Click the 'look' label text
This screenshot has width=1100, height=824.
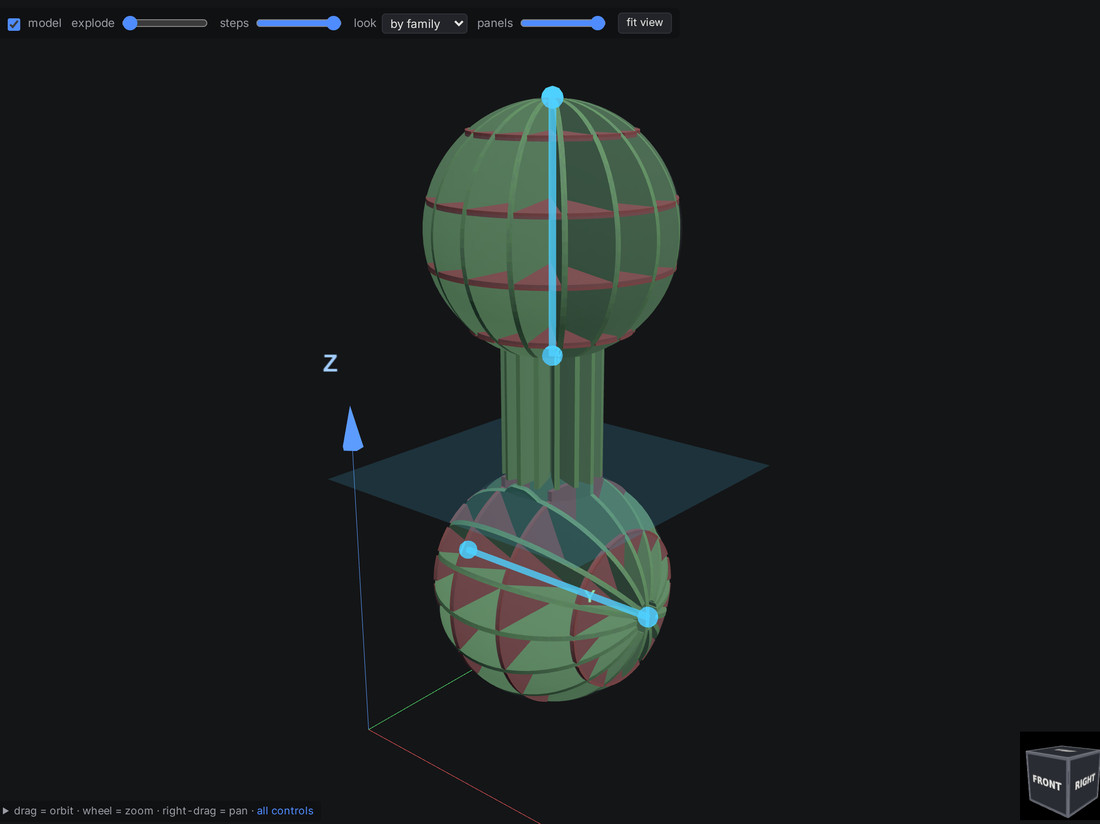pos(365,23)
